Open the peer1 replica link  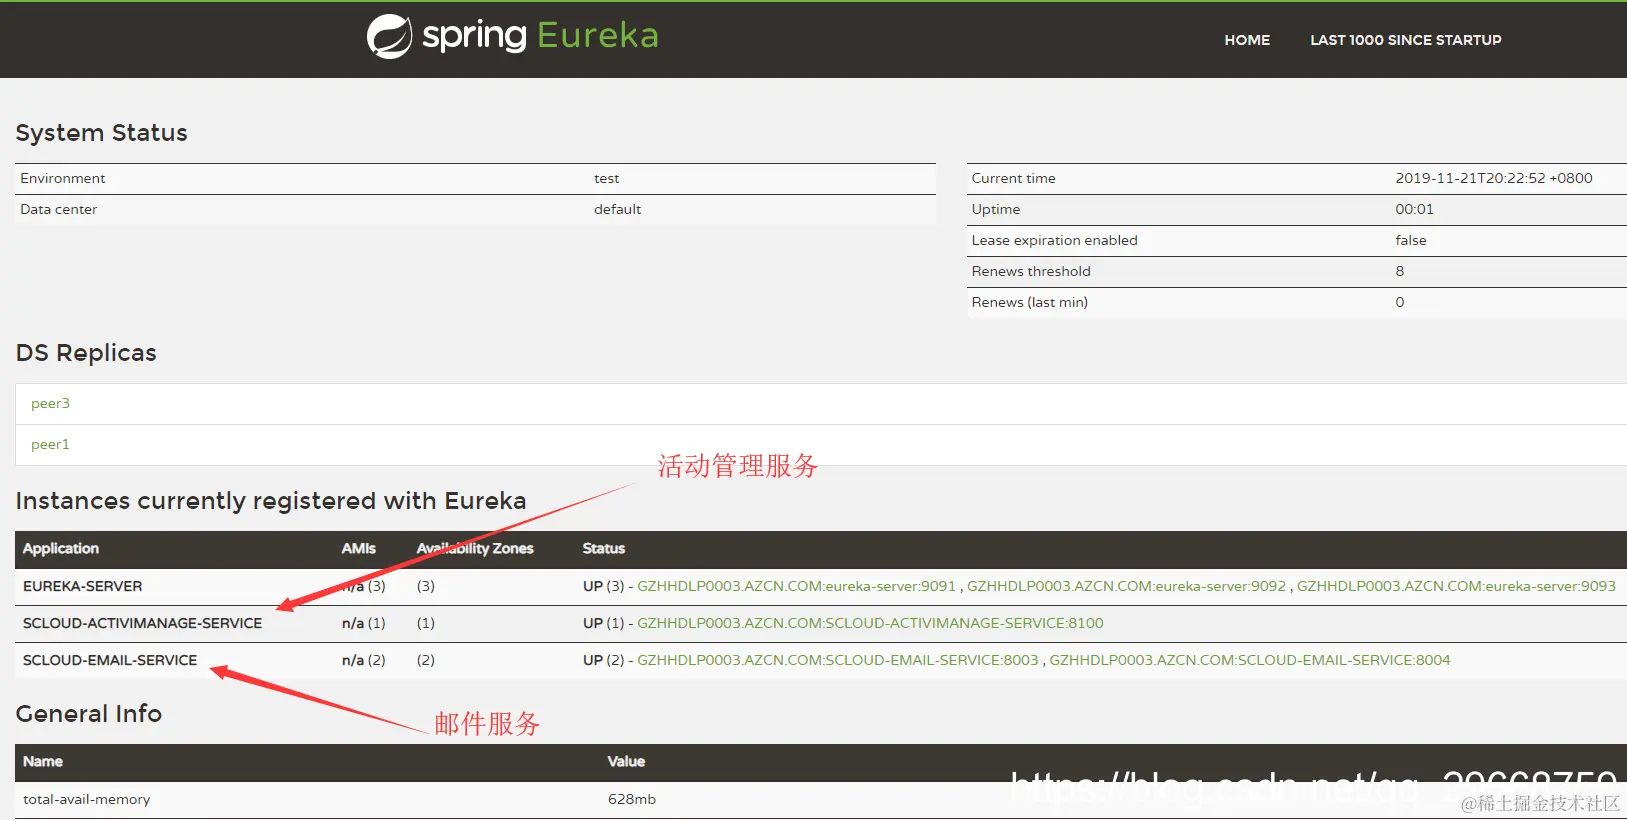[50, 444]
